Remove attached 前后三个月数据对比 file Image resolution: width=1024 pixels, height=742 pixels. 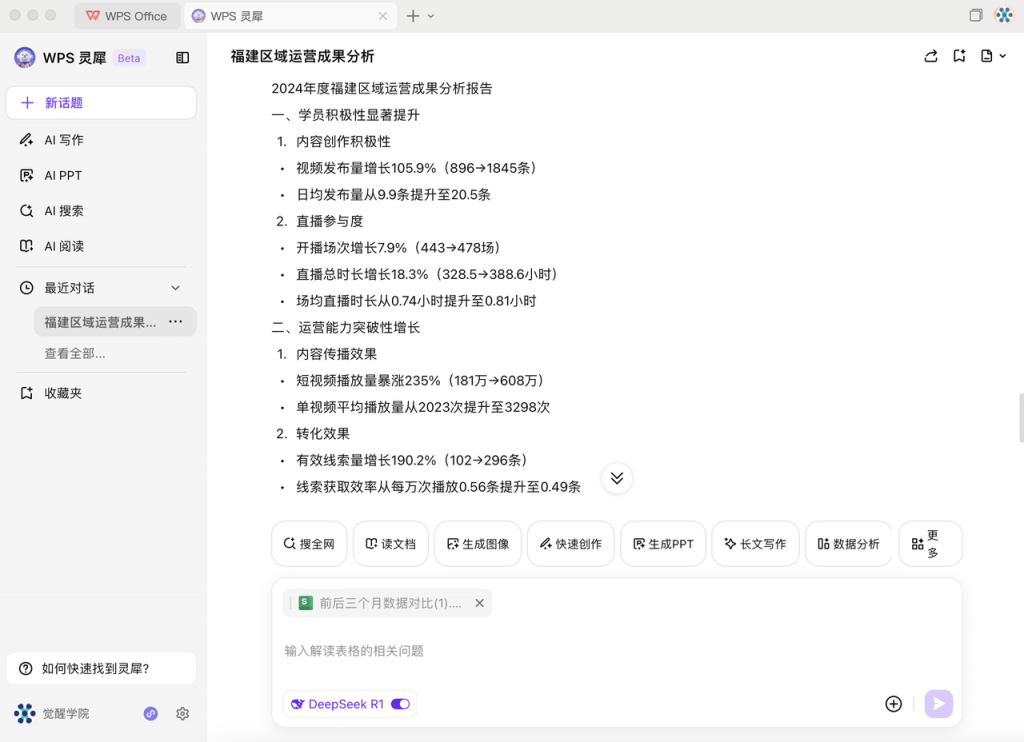coord(479,603)
